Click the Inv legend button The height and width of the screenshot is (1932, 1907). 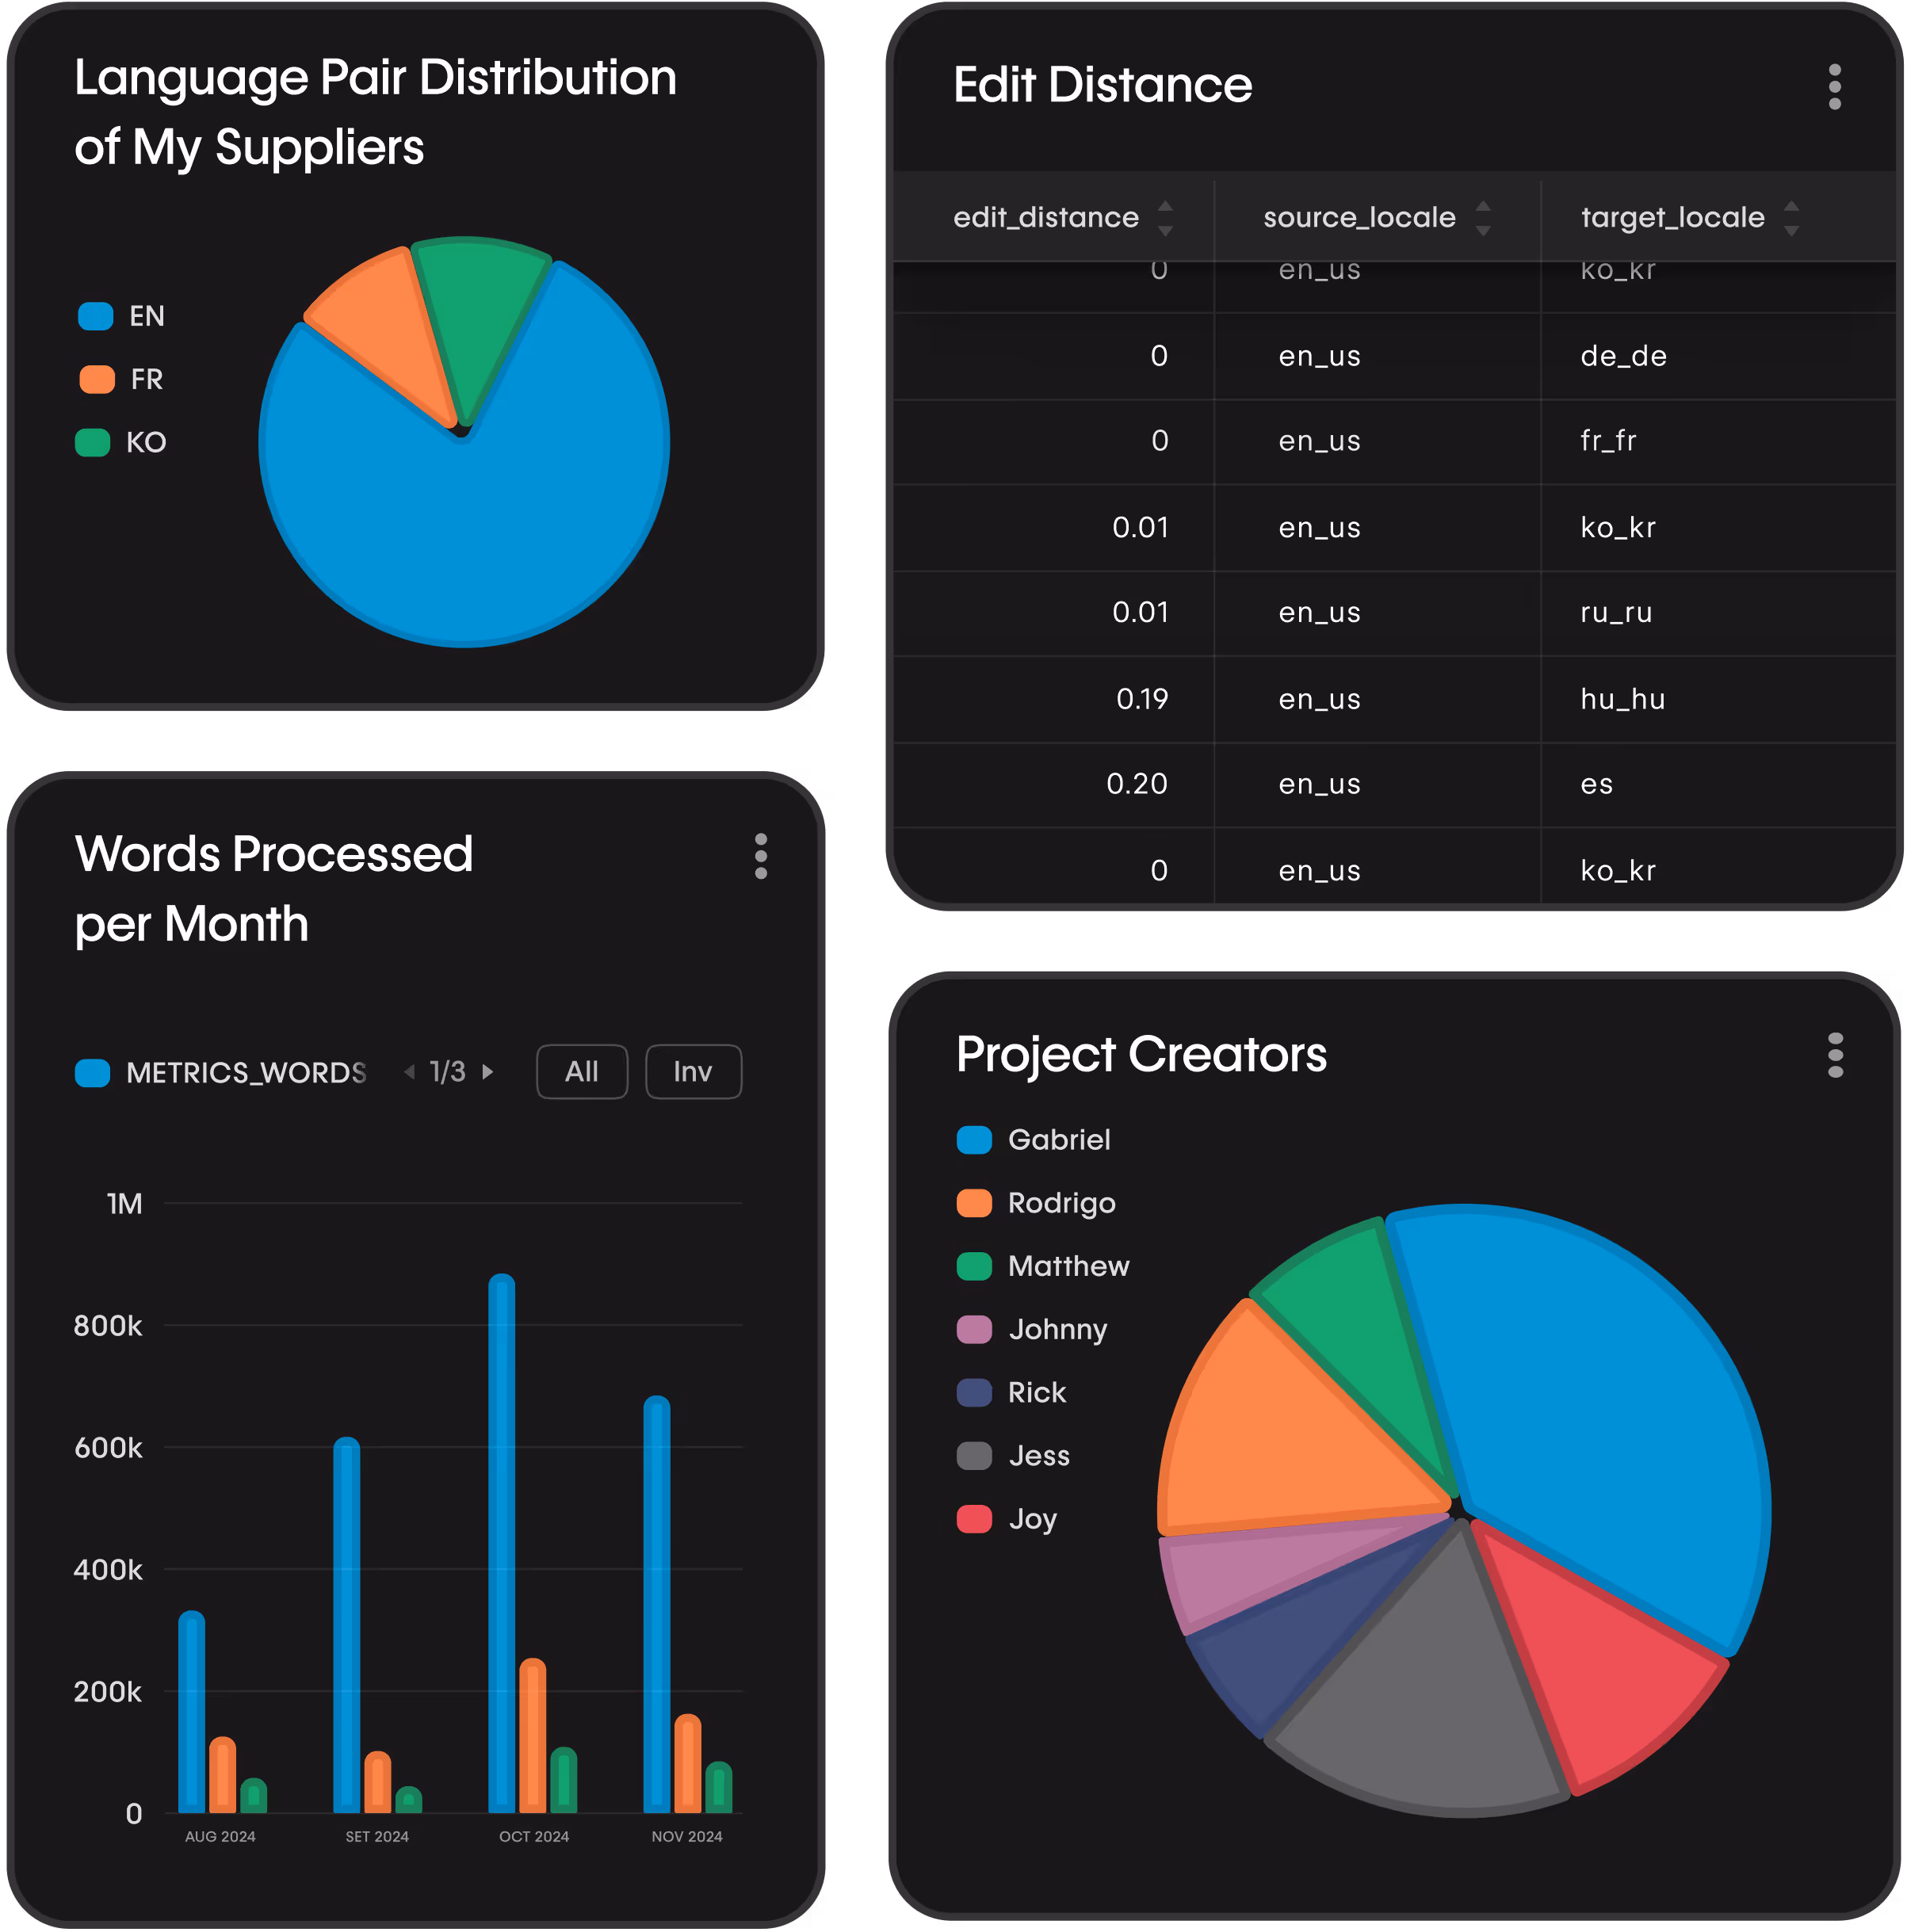click(x=693, y=1072)
